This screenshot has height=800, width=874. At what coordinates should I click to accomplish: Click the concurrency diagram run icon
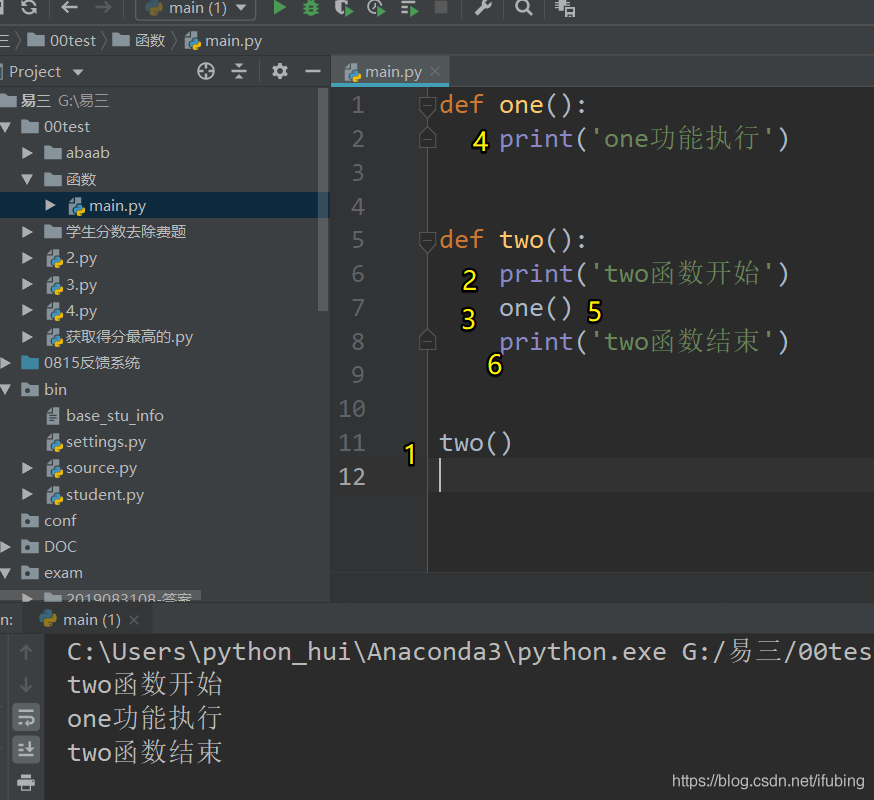[x=409, y=8]
